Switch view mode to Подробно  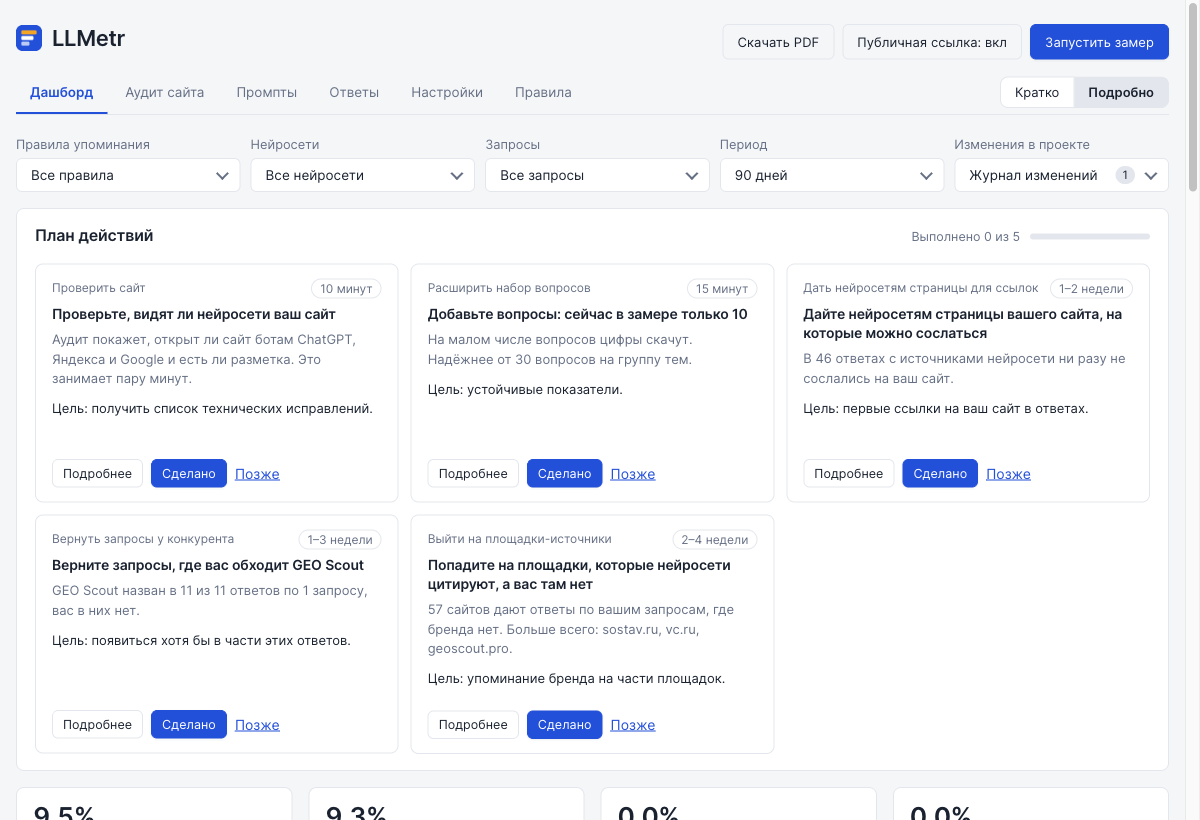1121,92
